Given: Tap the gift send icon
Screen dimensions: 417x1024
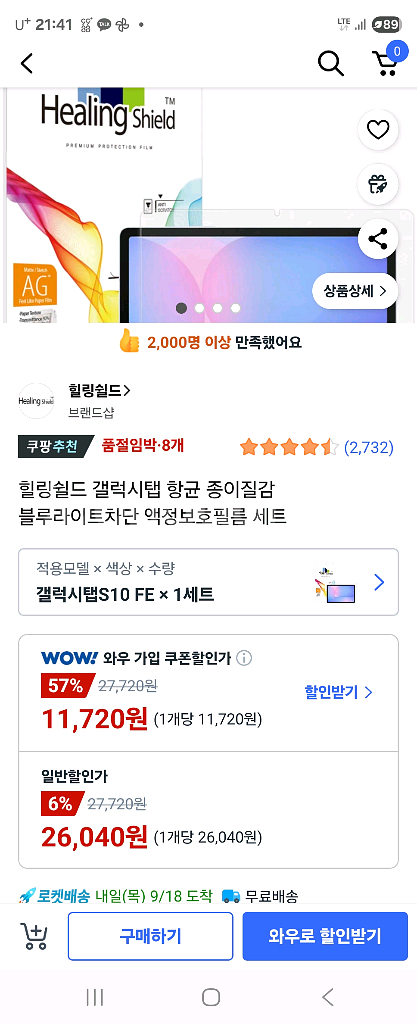Looking at the screenshot, I should tap(378, 185).
